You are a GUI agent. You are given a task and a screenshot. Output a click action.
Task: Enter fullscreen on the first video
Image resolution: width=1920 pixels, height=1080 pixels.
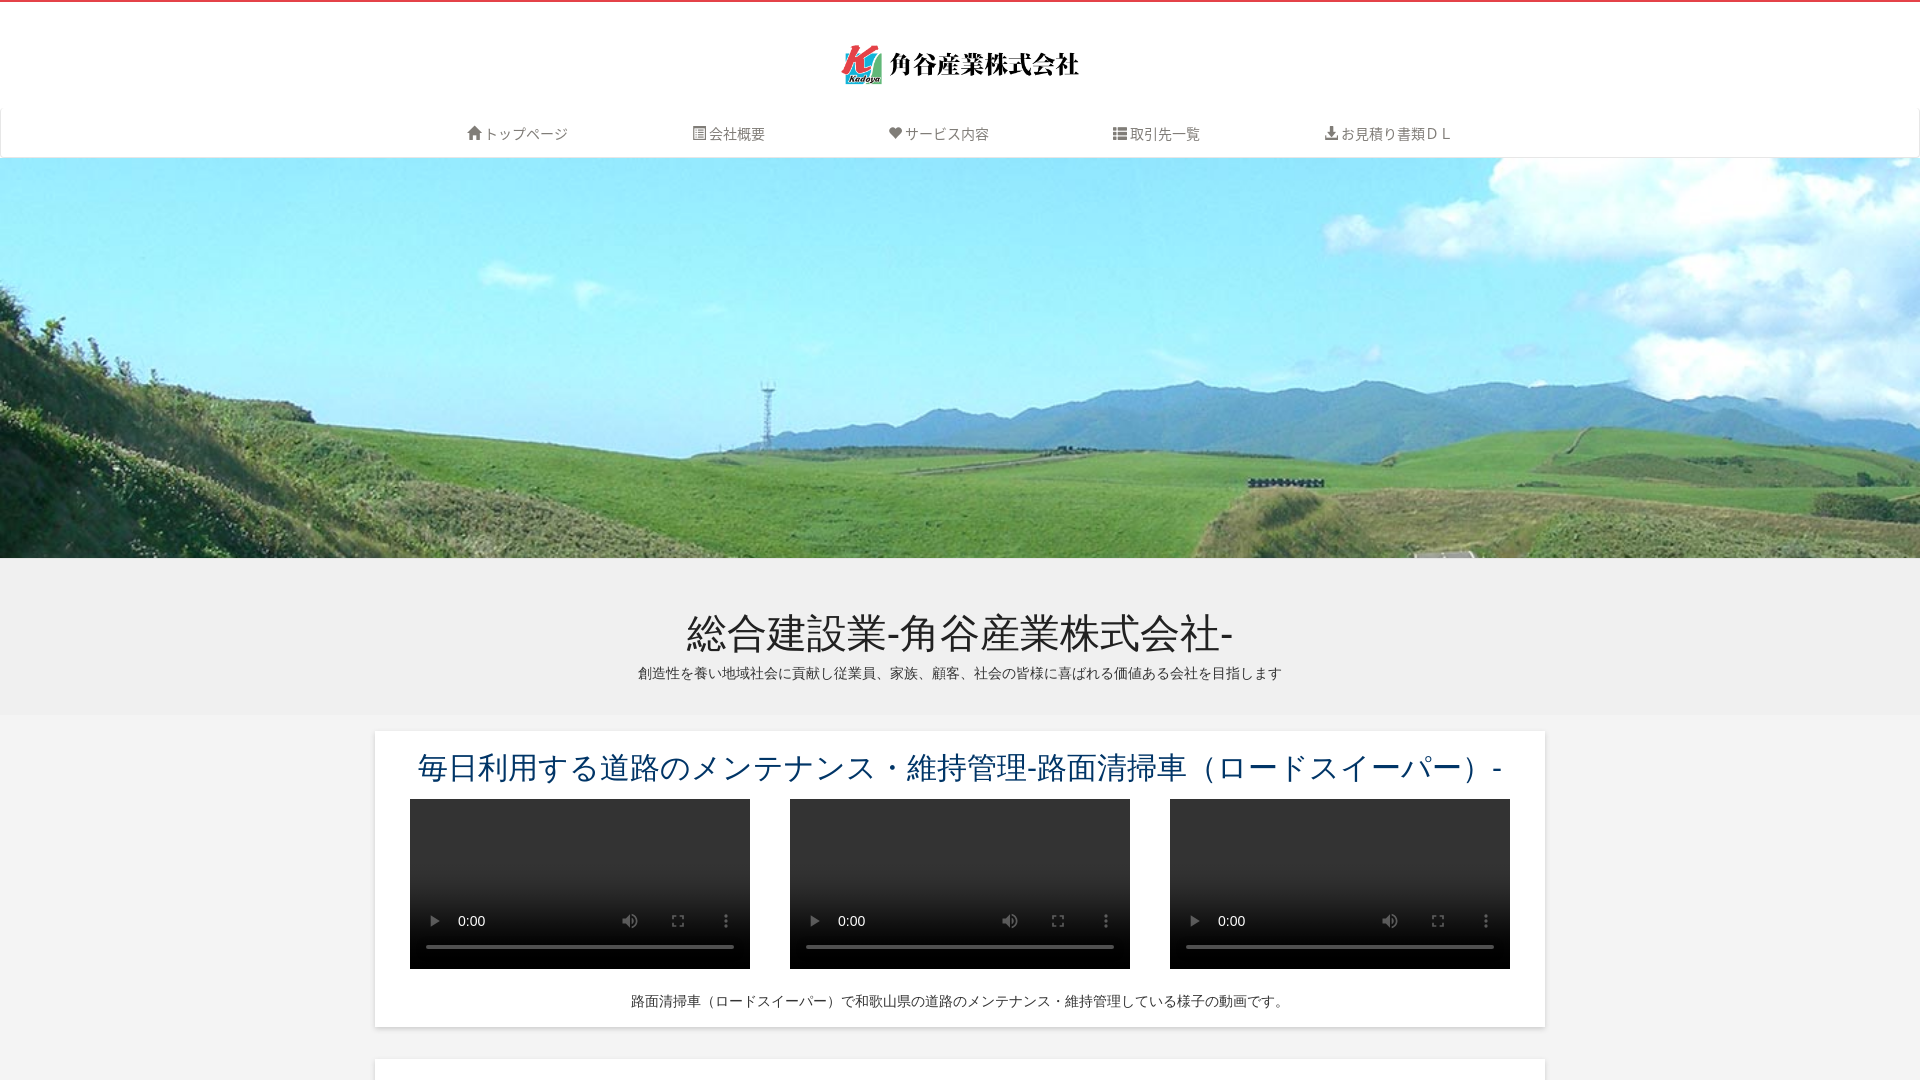(678, 921)
